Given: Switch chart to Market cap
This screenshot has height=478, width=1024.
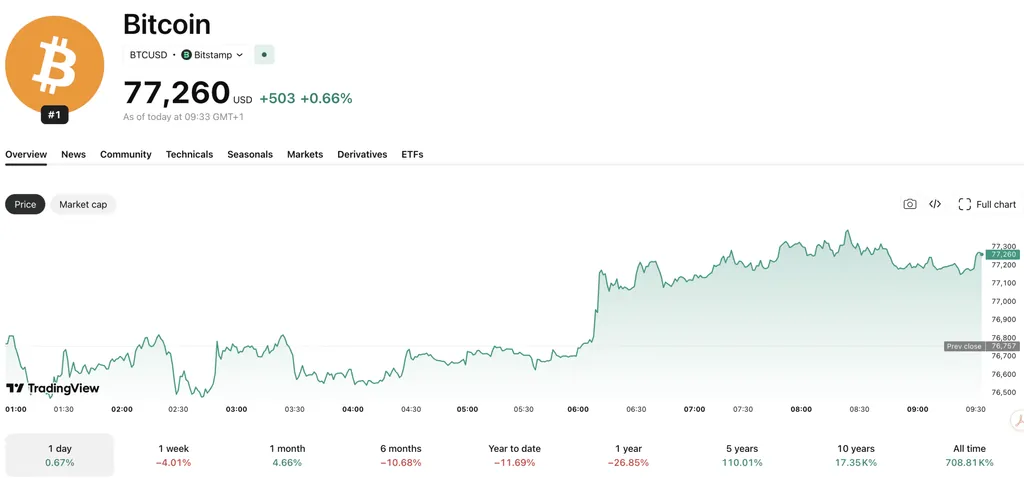Looking at the screenshot, I should click(x=83, y=204).
